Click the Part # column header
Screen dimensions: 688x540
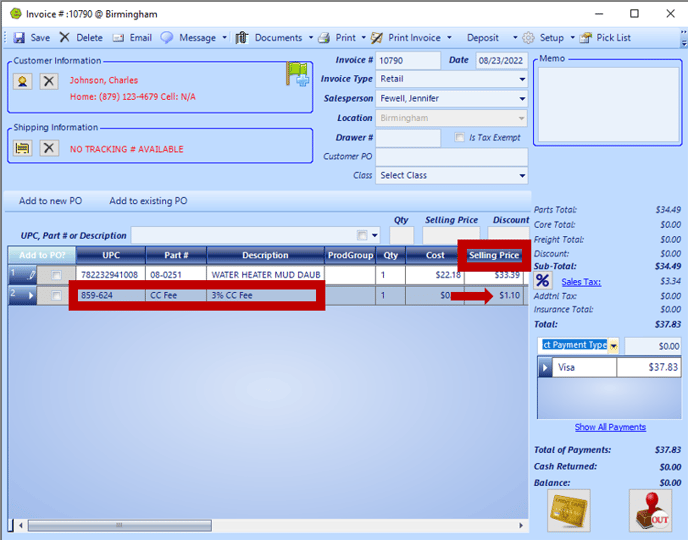pos(176,255)
